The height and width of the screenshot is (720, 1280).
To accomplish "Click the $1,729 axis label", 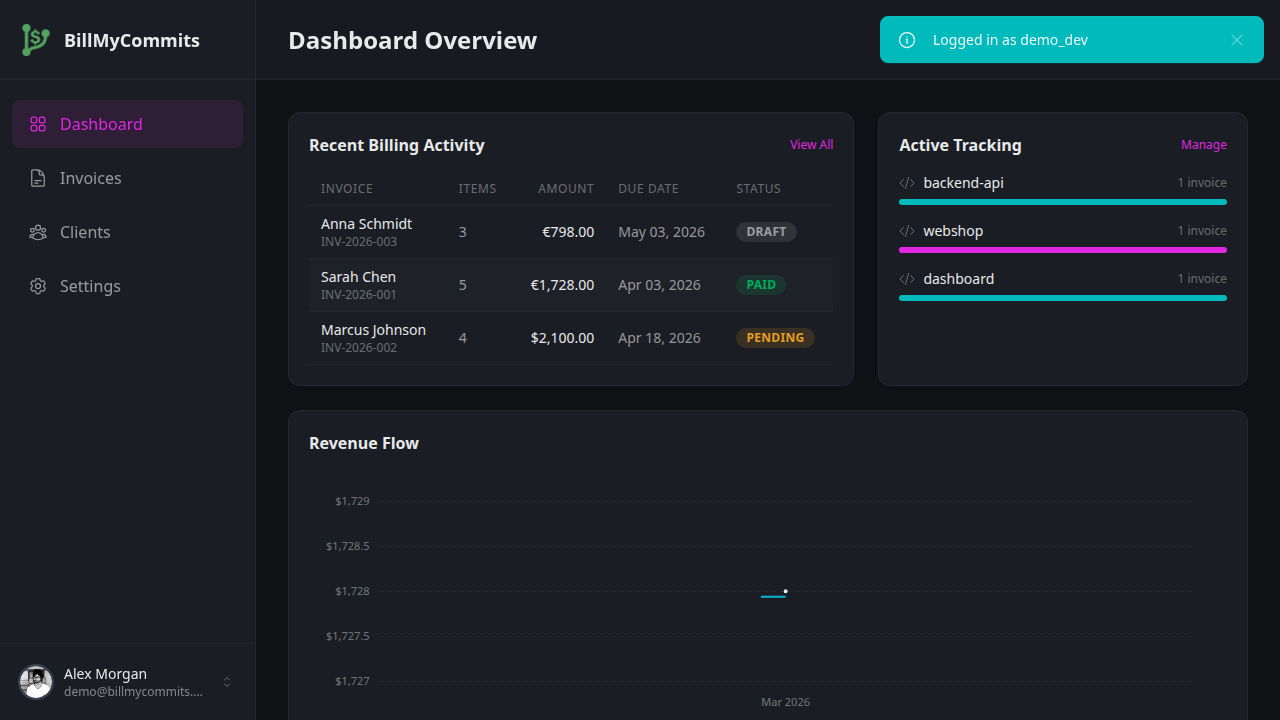I will (x=352, y=501).
